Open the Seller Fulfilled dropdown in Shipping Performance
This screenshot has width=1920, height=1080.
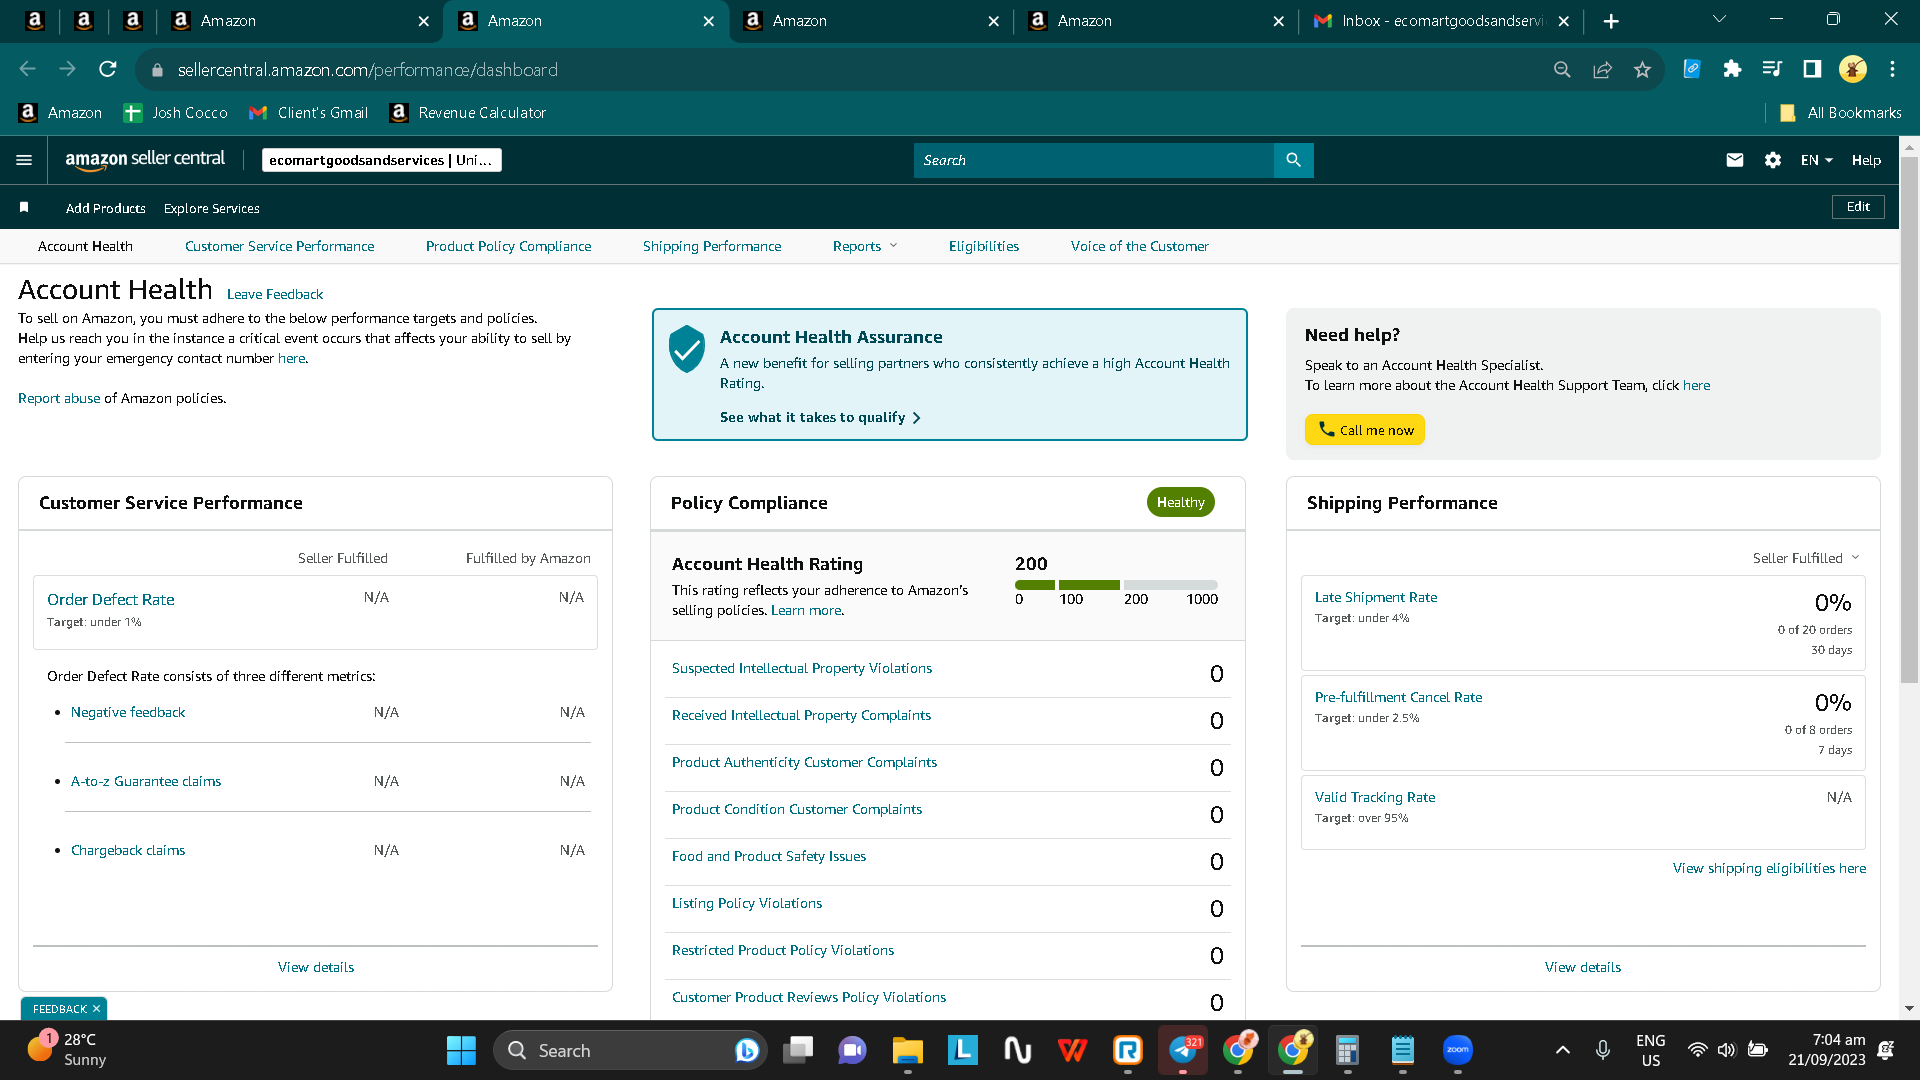point(1806,558)
